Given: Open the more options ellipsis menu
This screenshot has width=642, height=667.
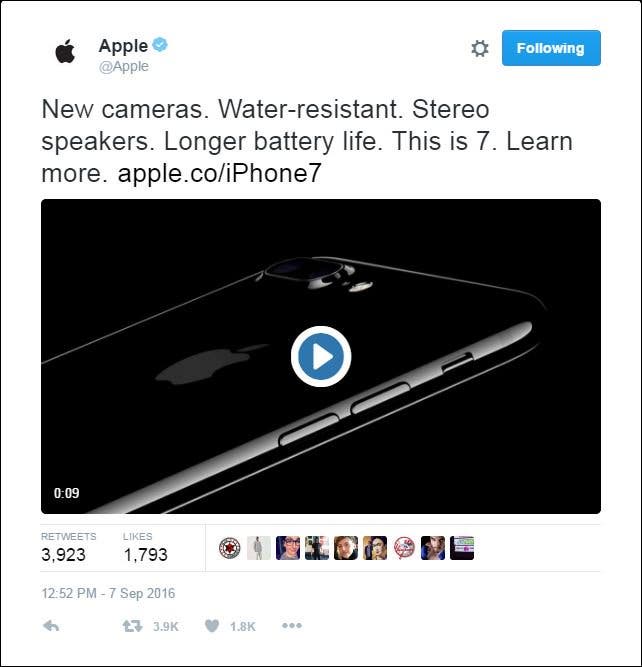Looking at the screenshot, I should 292,626.
